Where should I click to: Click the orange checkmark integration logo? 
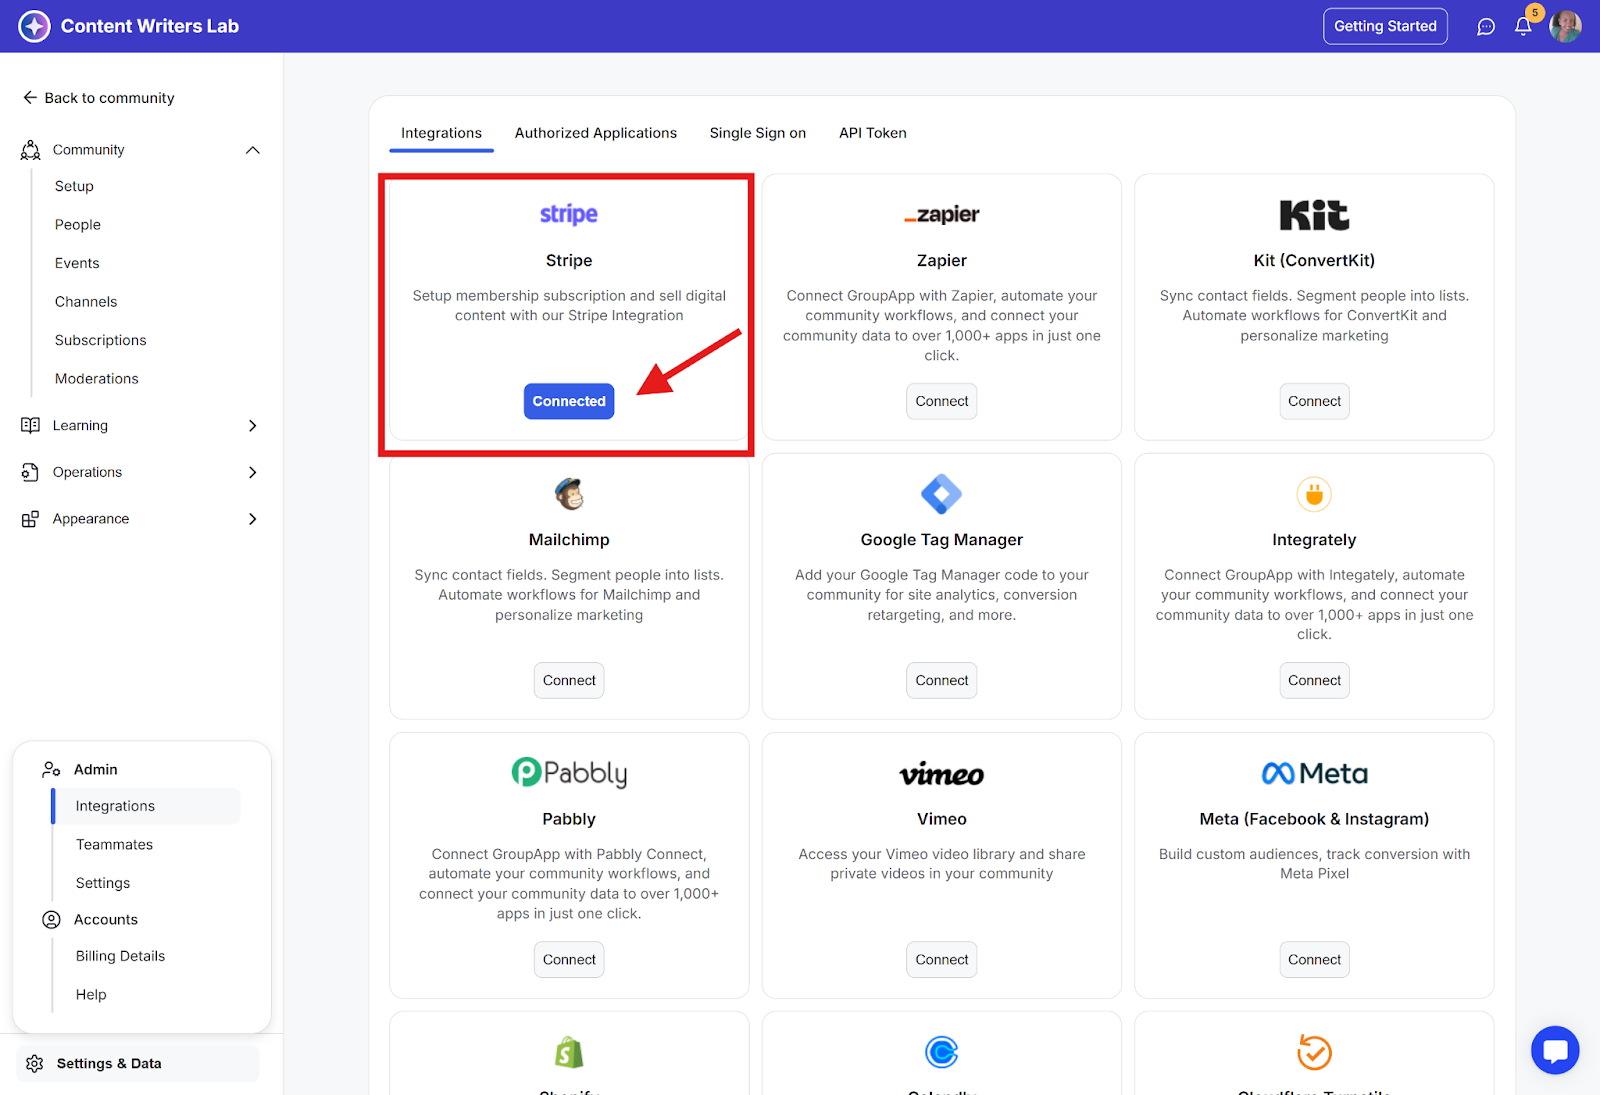point(1314,1052)
